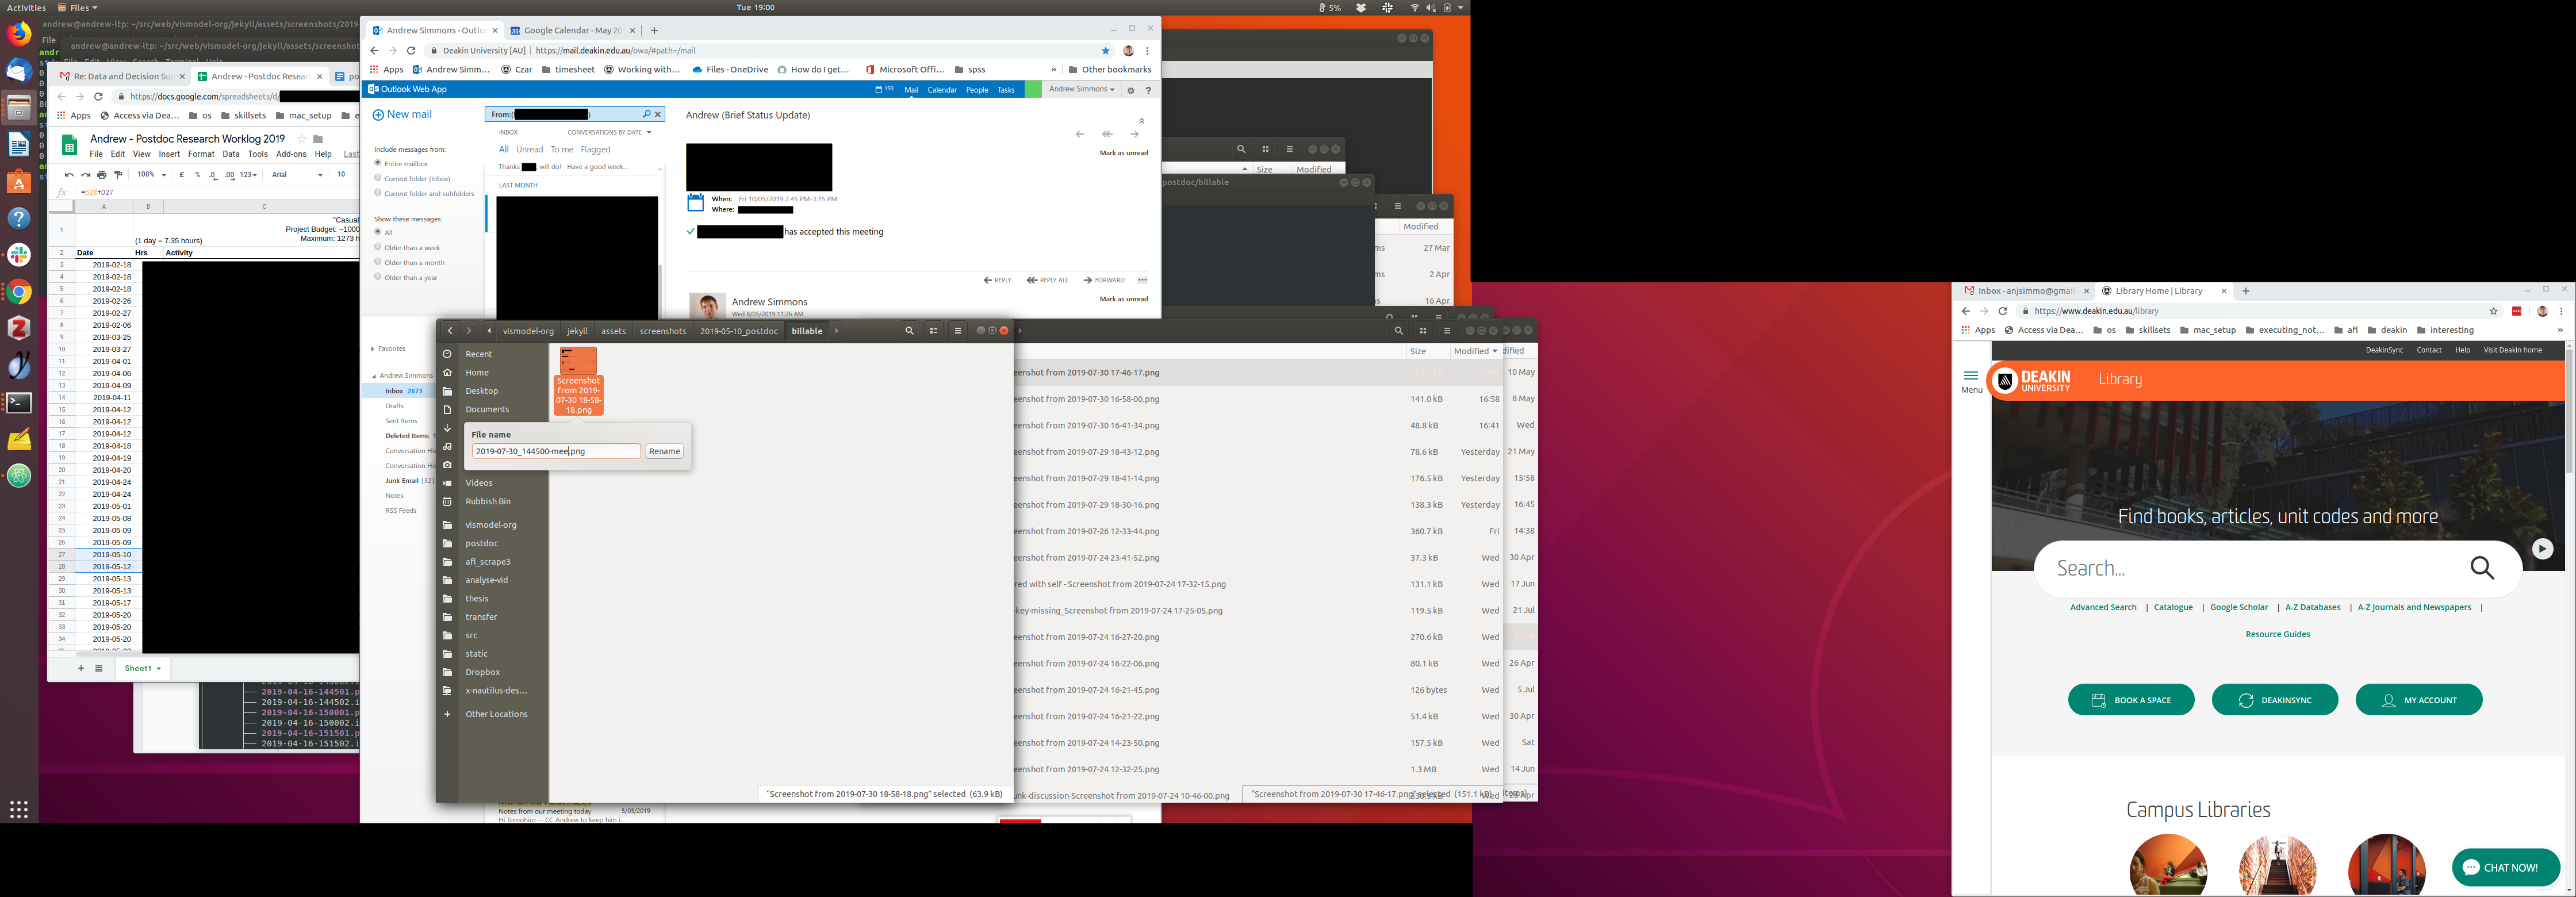Toggle list view icon in billable file window
2576x897 pixels.
[x=933, y=331]
